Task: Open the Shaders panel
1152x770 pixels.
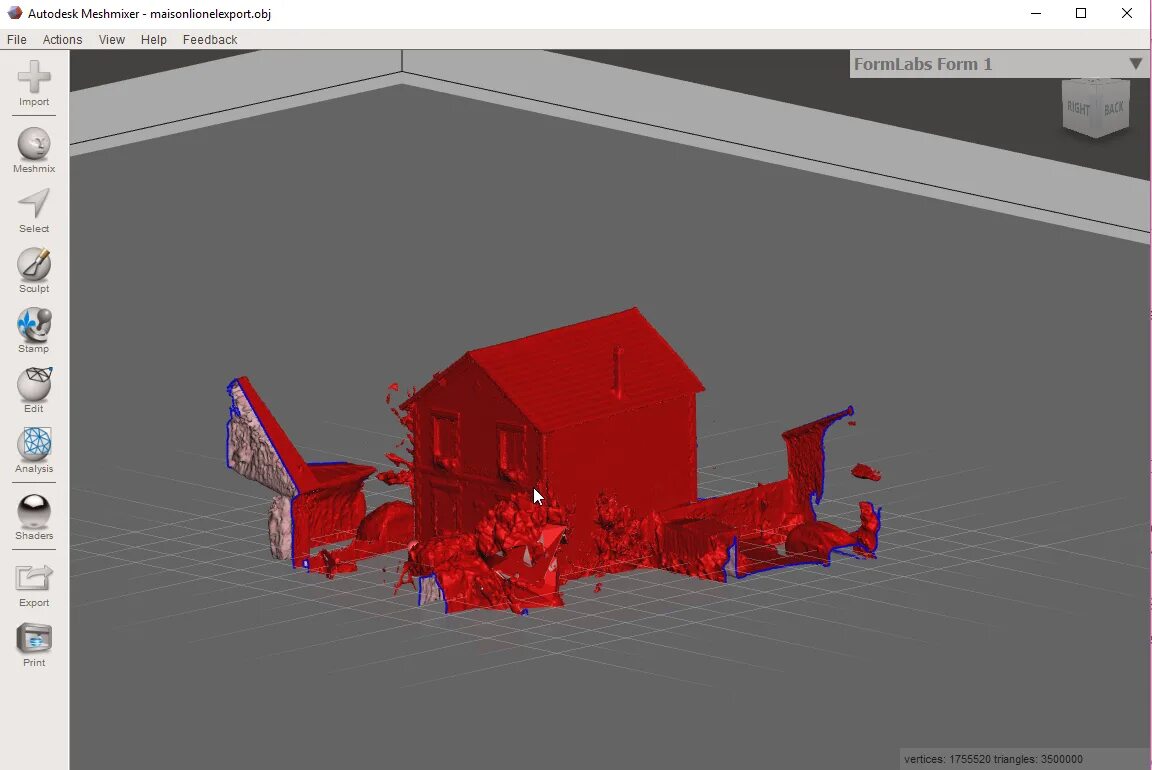Action: pos(34,517)
